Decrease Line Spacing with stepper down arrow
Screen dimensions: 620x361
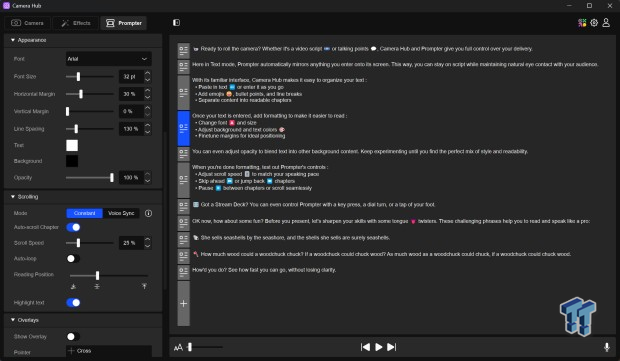pos(147,132)
